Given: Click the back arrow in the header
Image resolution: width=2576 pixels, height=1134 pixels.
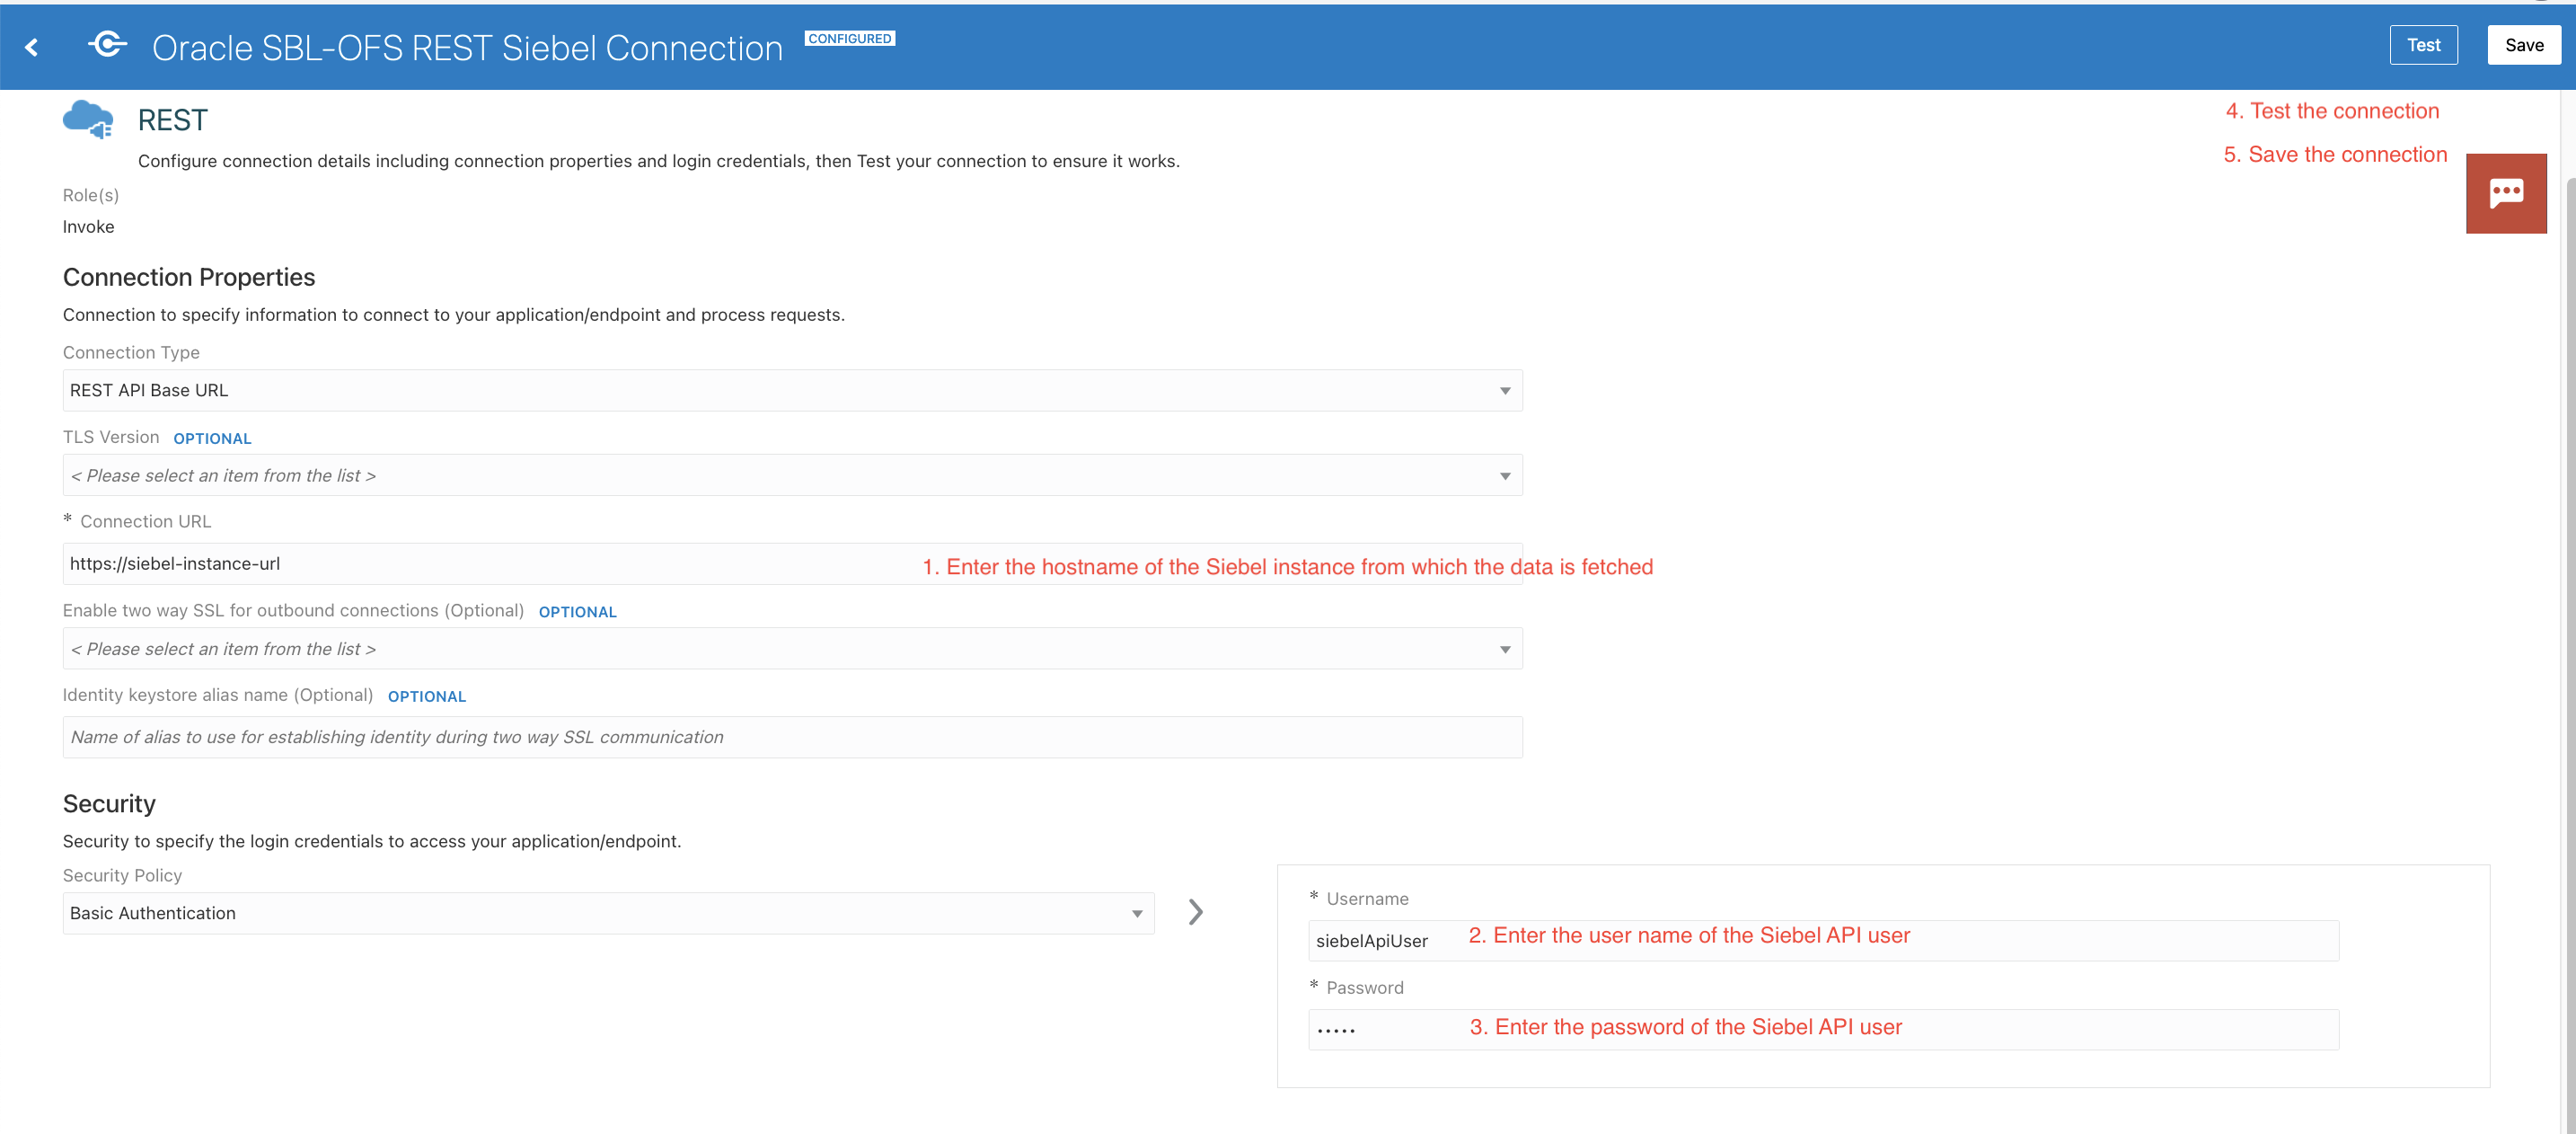Looking at the screenshot, I should coord(32,47).
